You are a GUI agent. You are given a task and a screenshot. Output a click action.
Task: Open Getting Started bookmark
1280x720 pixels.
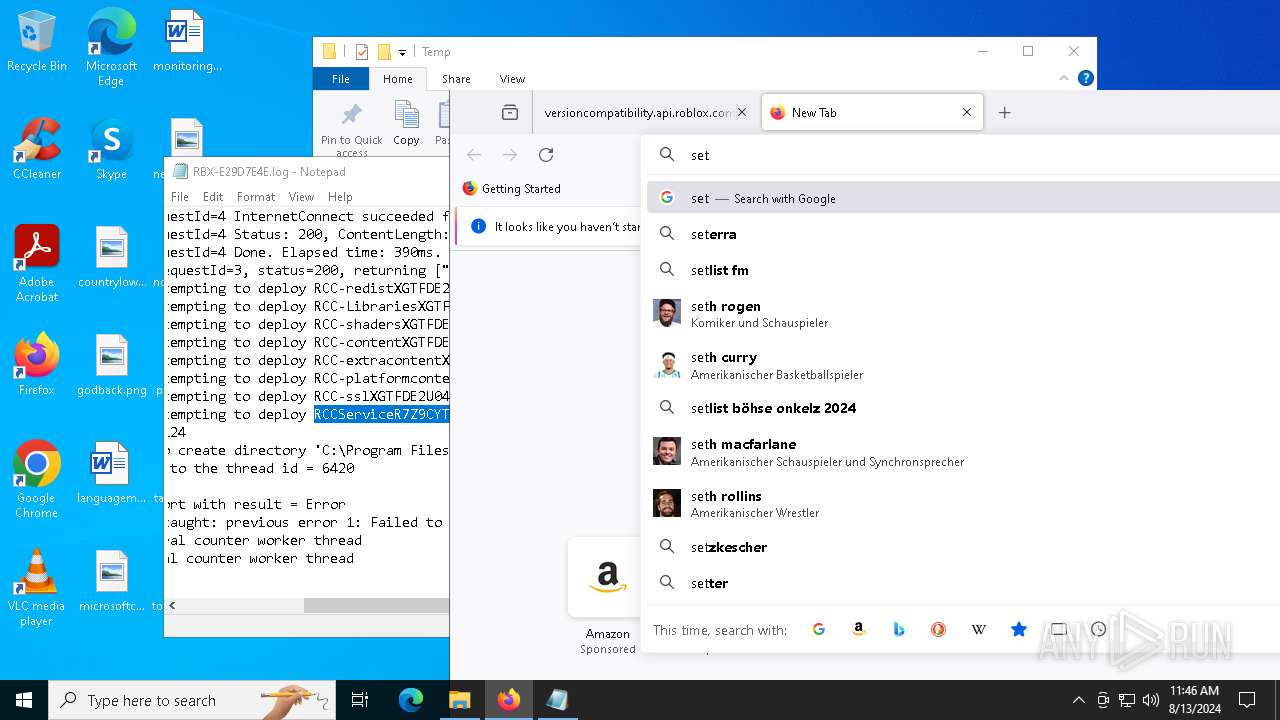tap(511, 189)
